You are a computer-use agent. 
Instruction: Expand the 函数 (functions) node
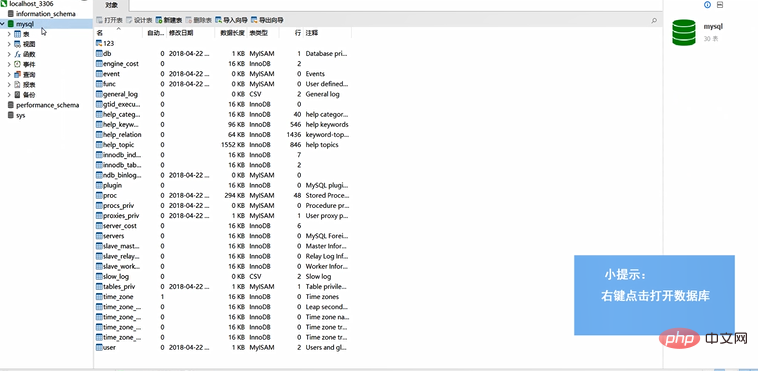(x=9, y=54)
